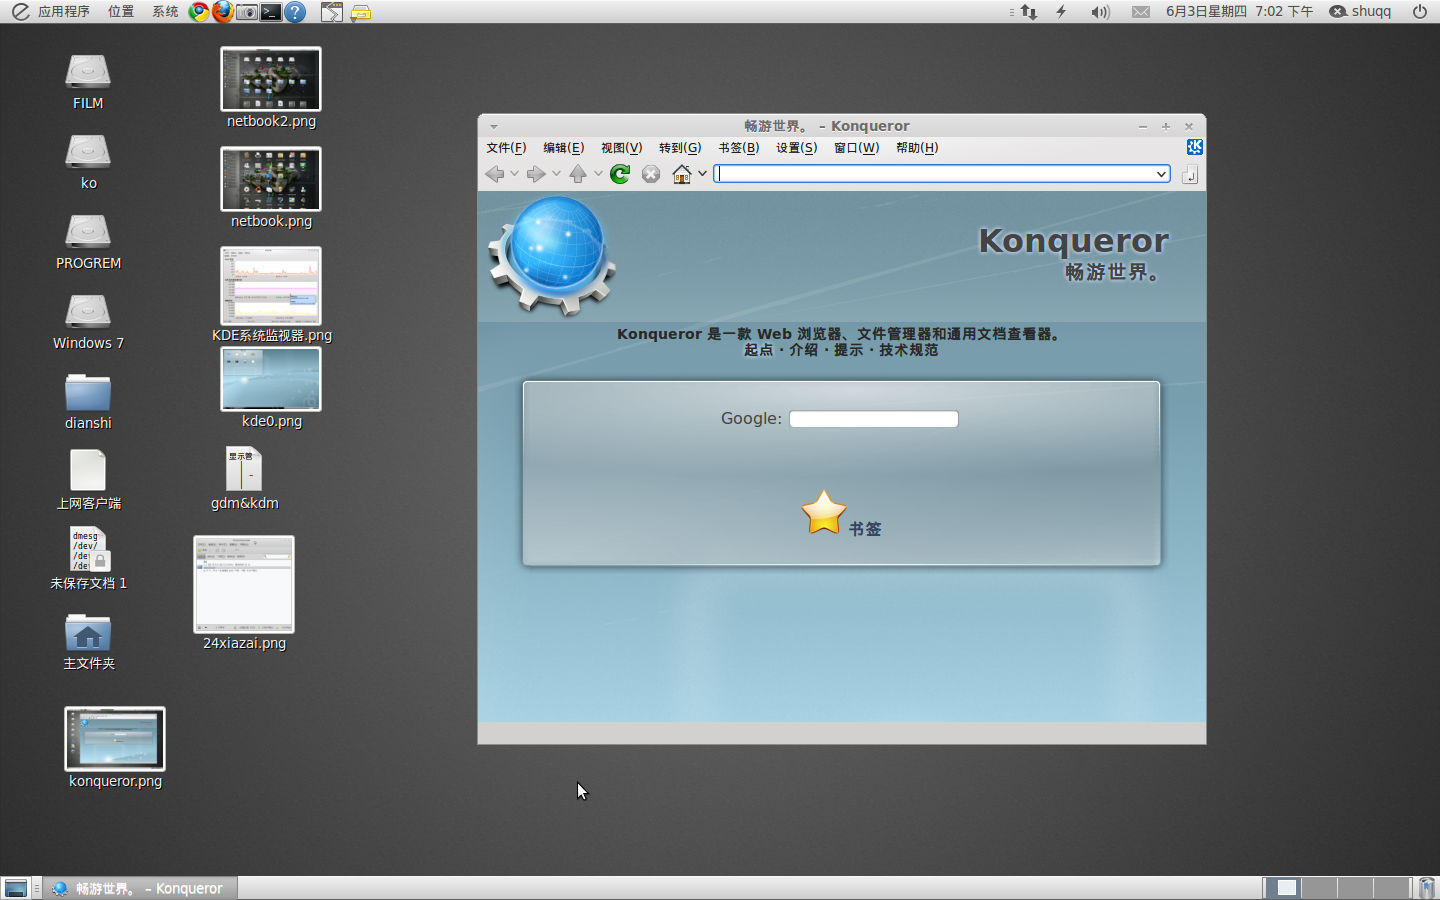This screenshot has height=900, width=1440.
Task: Click the Stop loading icon
Action: pyautogui.click(x=651, y=173)
